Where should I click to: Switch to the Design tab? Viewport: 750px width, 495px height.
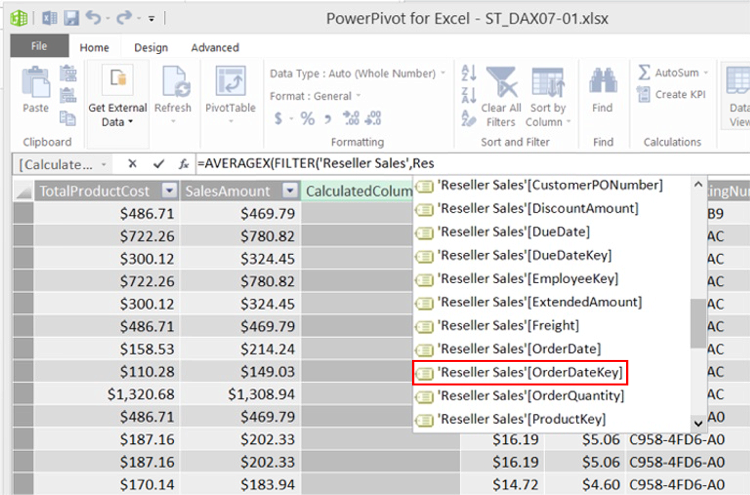point(151,47)
